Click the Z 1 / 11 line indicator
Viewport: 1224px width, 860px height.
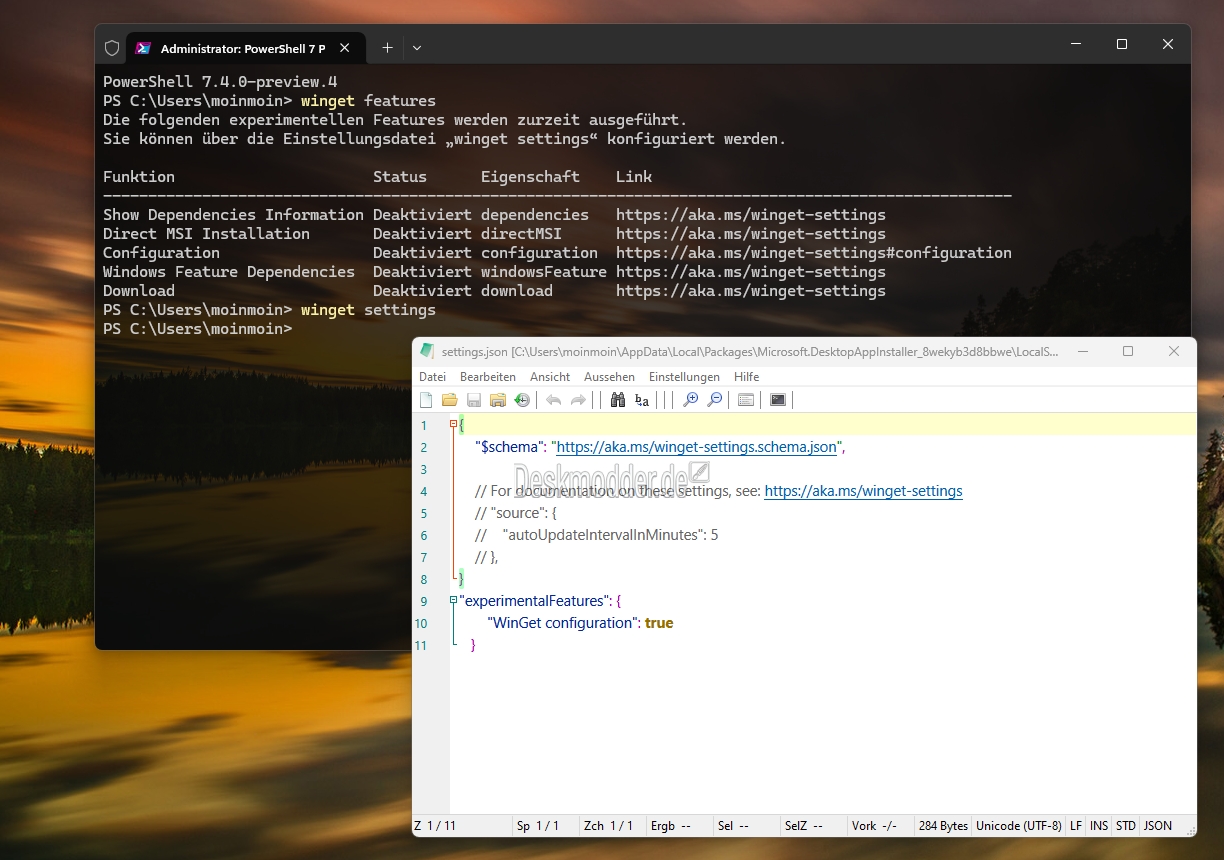435,826
